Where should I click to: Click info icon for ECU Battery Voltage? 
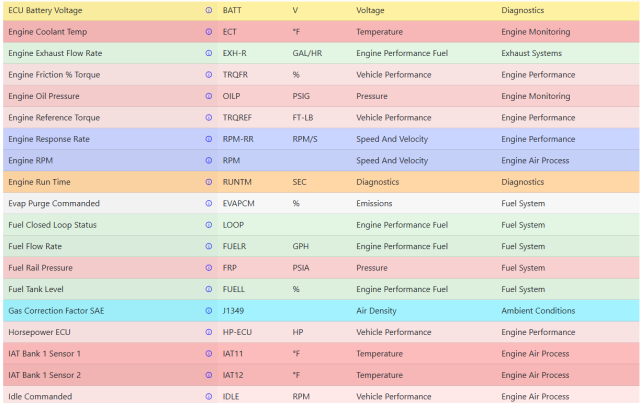click(x=209, y=10)
